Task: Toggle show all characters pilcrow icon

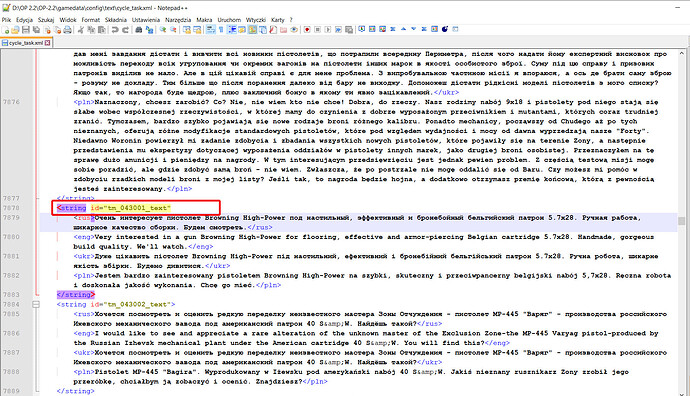Action: coord(221,29)
